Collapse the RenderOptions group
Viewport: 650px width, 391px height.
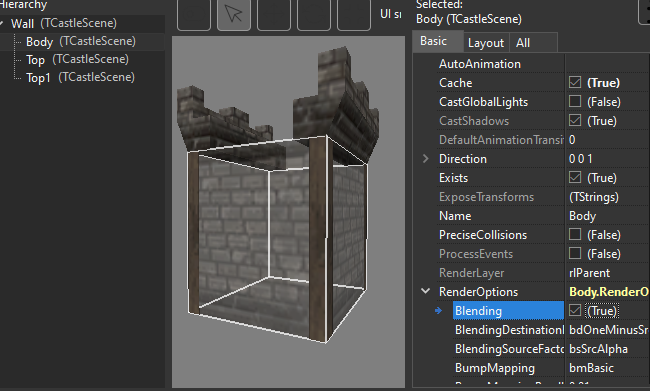pyautogui.click(x=425, y=291)
